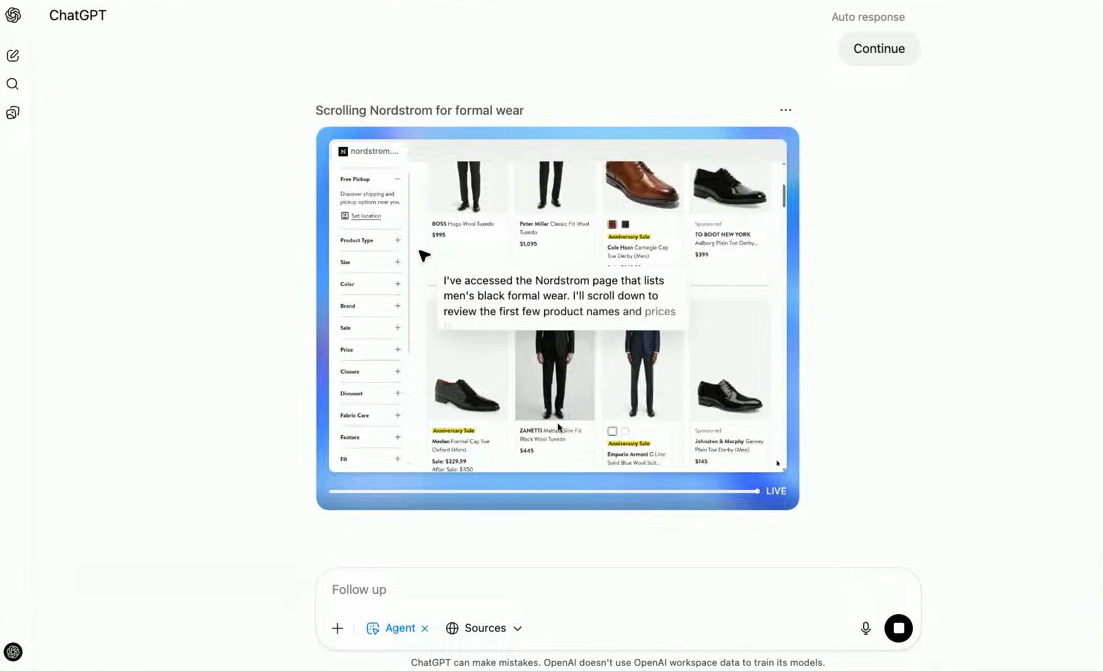Click the $145 price text
Viewport: 1103px width, 671px height.
point(701,461)
